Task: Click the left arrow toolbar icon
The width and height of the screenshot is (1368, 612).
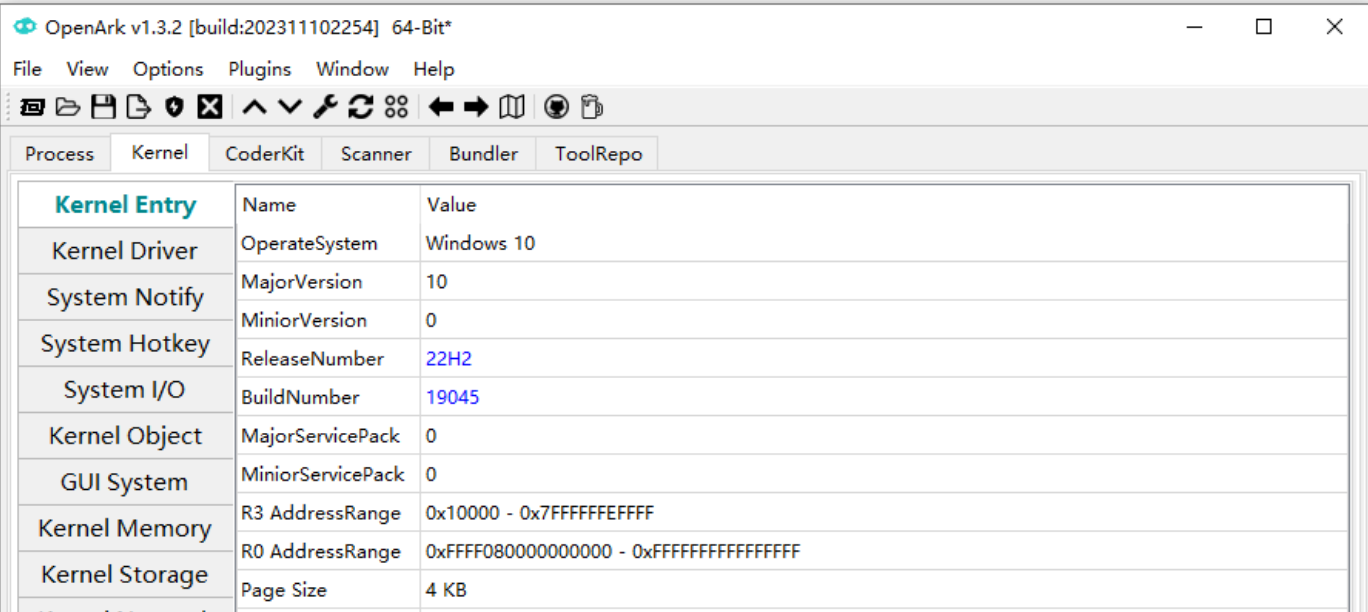Action: (x=441, y=107)
